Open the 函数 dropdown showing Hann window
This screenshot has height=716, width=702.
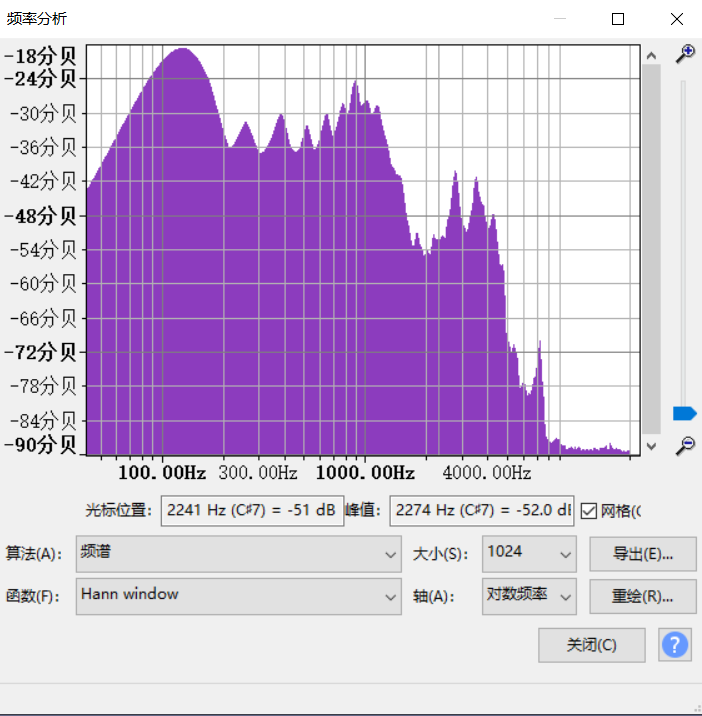tap(238, 596)
